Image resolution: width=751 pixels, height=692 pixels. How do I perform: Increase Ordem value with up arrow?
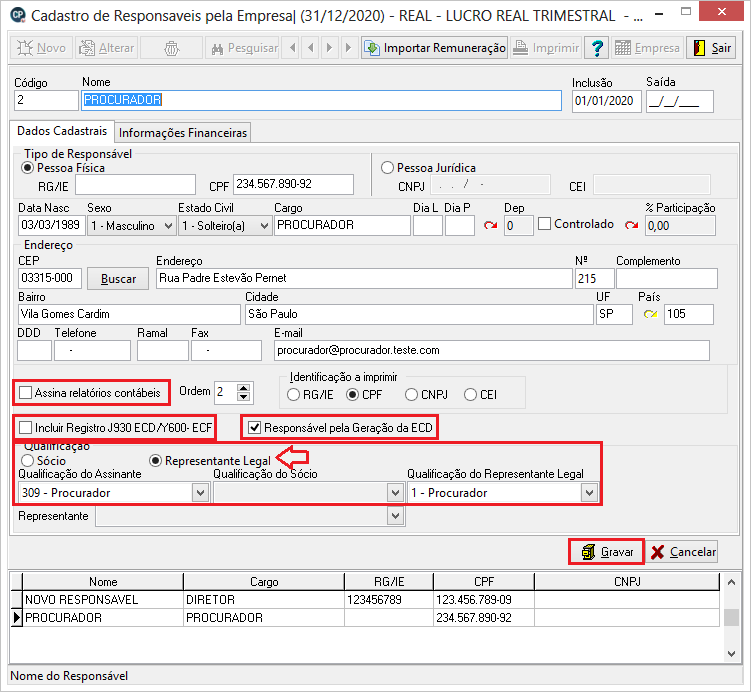pos(243,388)
